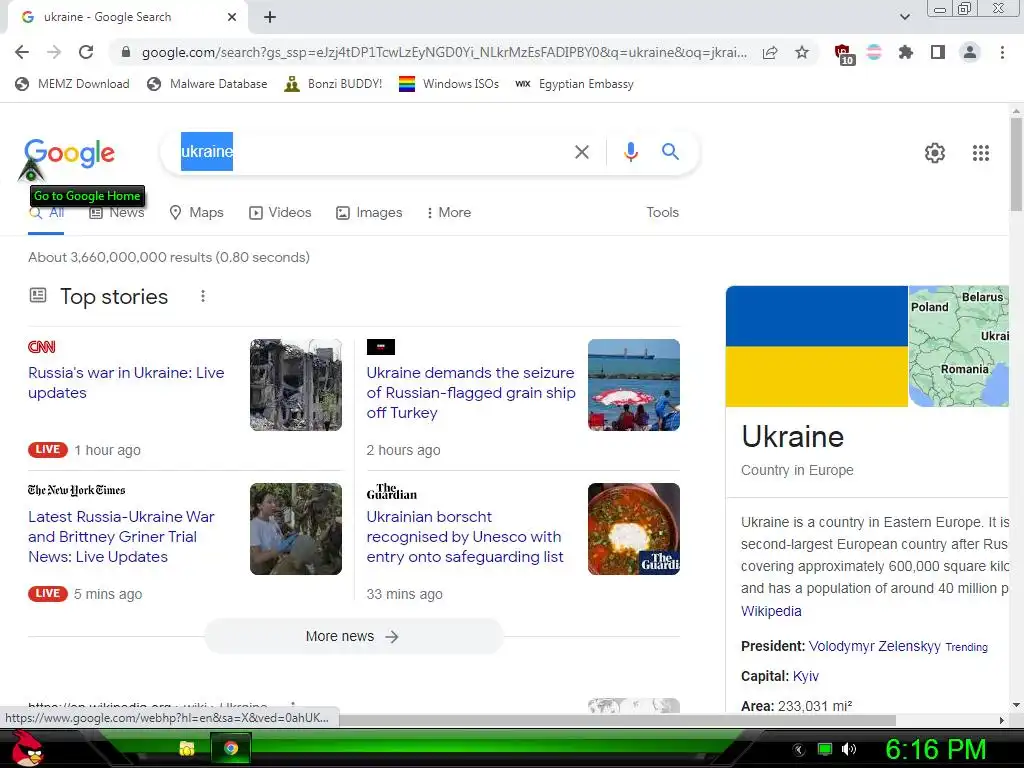
Task: Open Chrome's three-dot menu
Action: tap(1002, 52)
